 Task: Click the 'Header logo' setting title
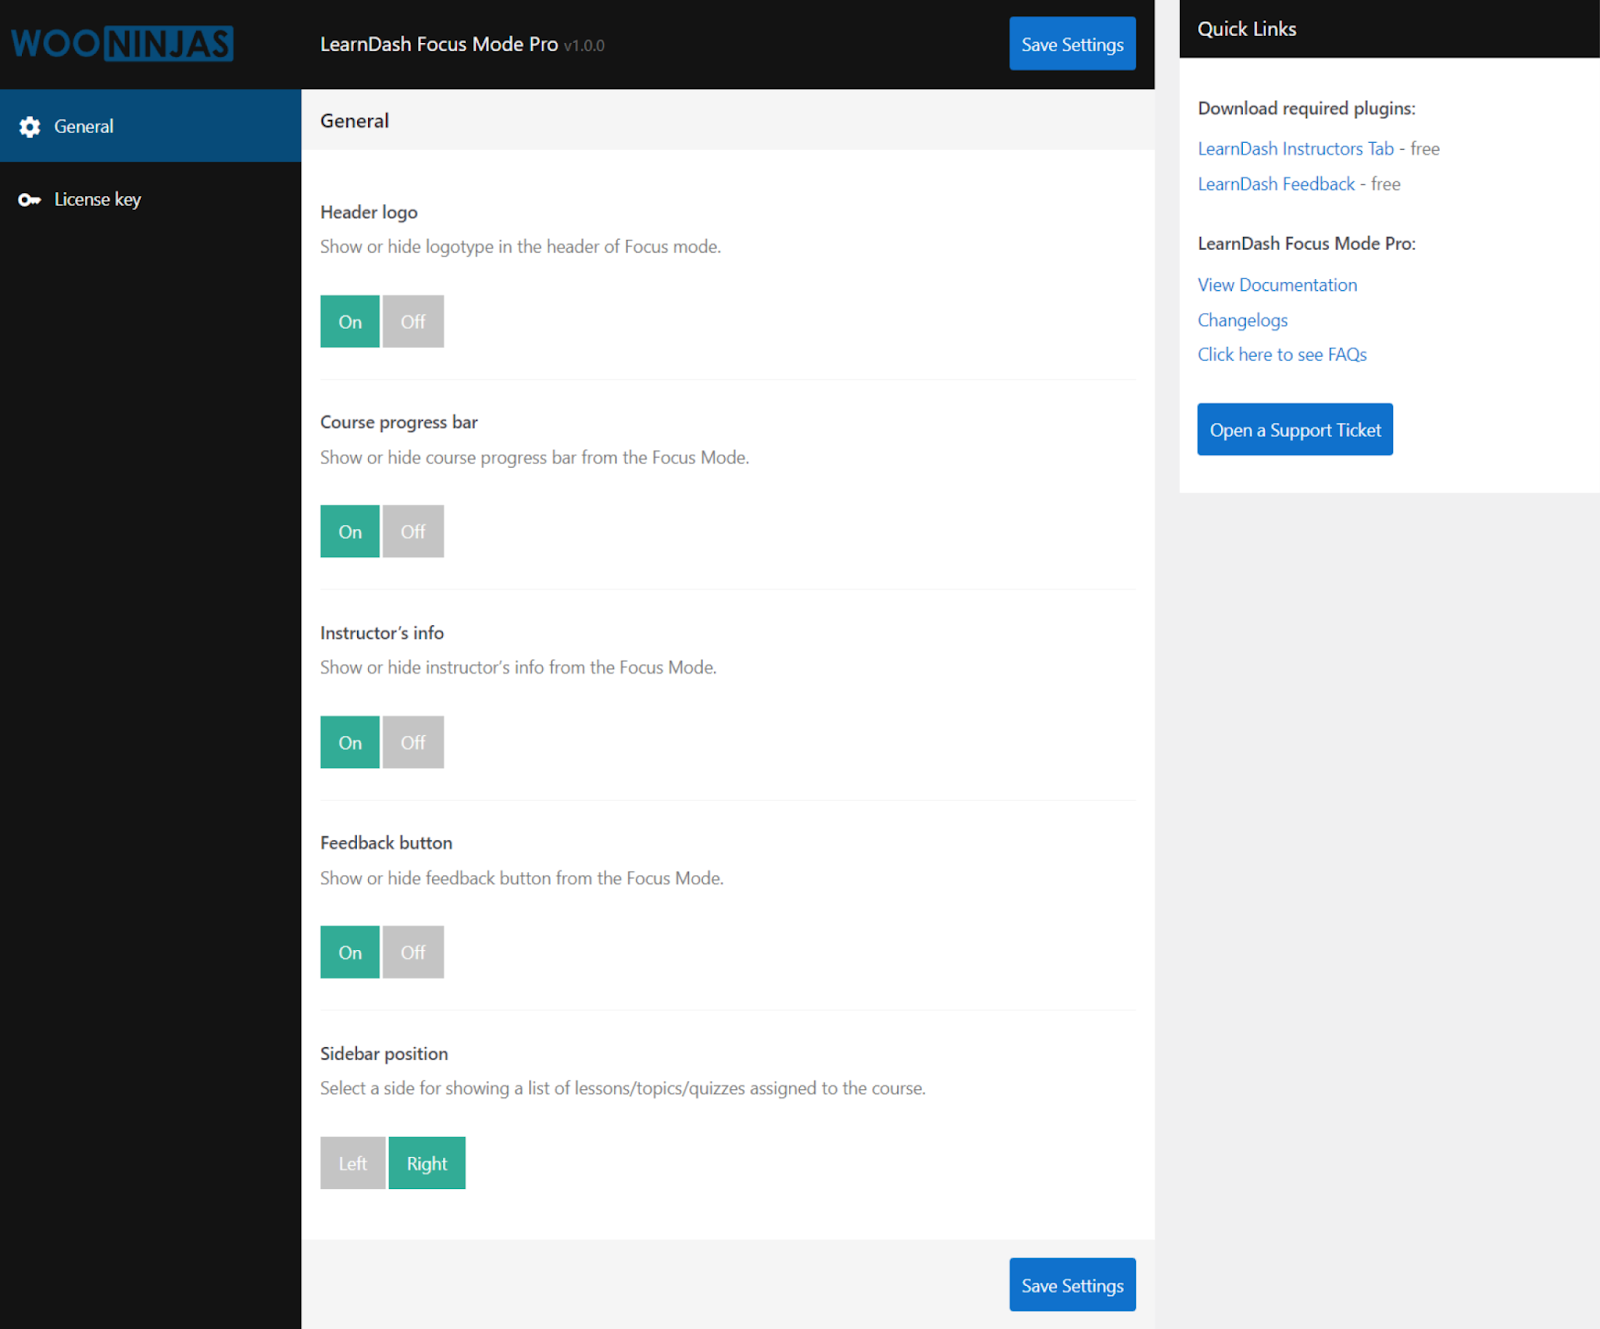(369, 212)
